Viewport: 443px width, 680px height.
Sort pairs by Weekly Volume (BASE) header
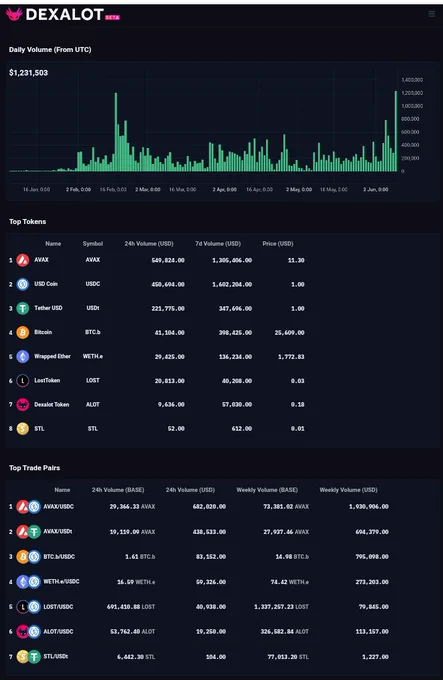267,490
